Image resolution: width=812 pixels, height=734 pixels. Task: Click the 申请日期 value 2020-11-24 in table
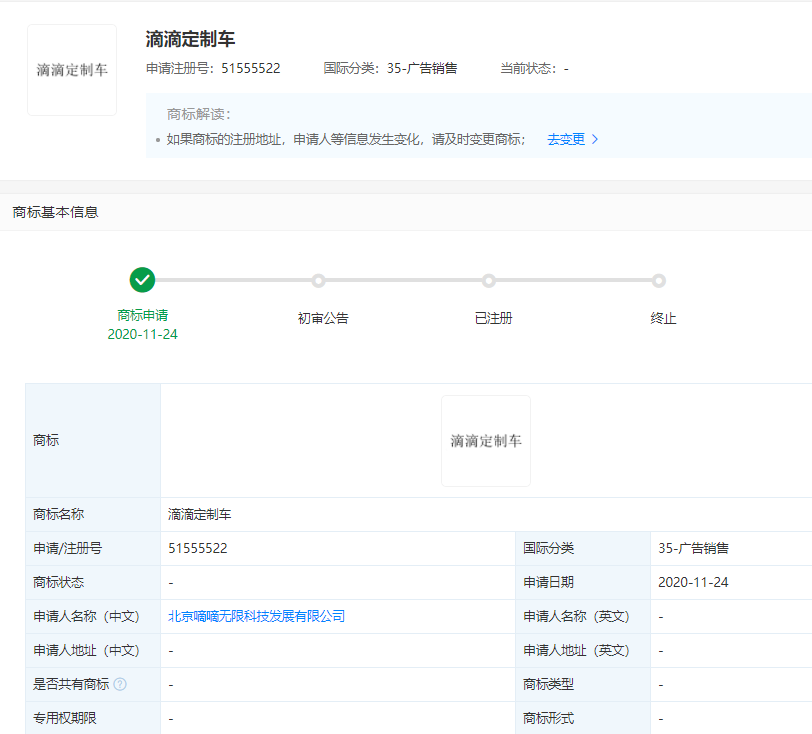point(693,582)
